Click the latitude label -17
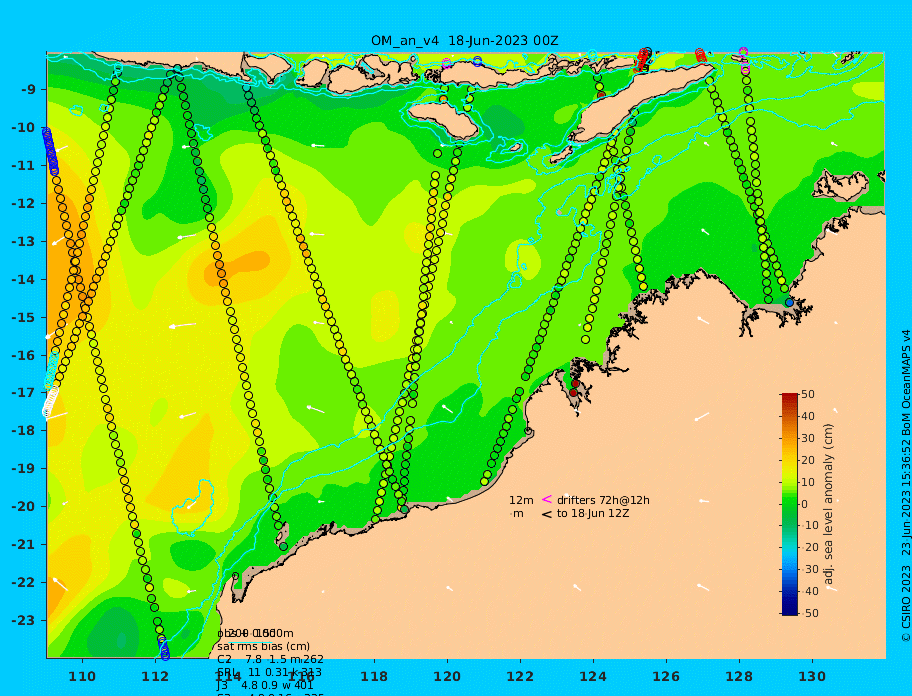Viewport: 912px width, 696px height. pos(23,393)
